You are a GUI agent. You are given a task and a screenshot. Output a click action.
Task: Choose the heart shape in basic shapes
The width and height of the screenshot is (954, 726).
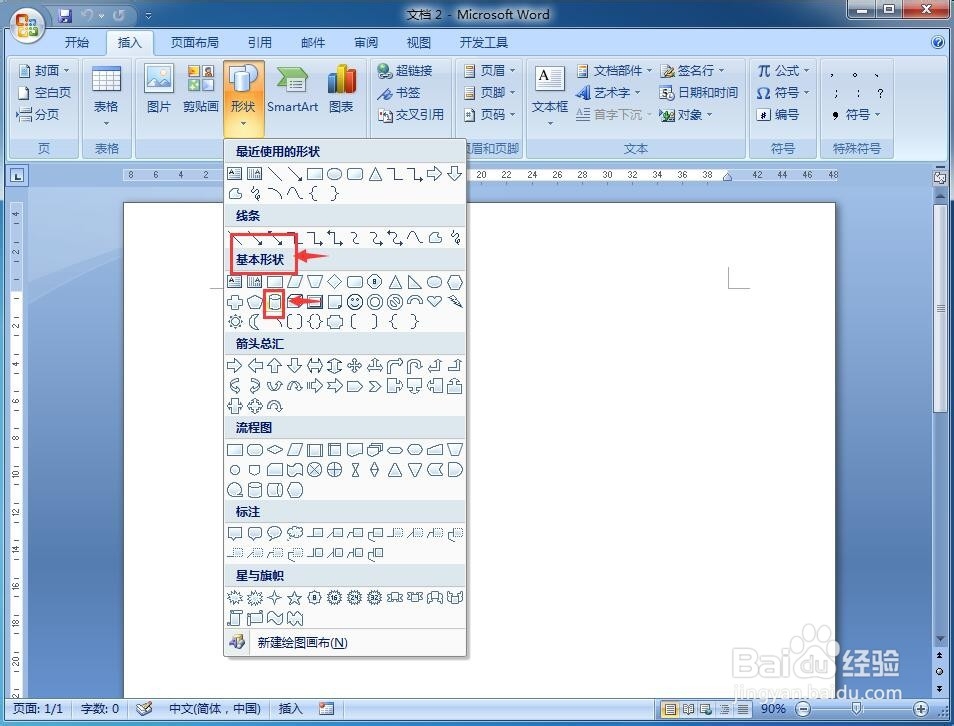point(434,301)
